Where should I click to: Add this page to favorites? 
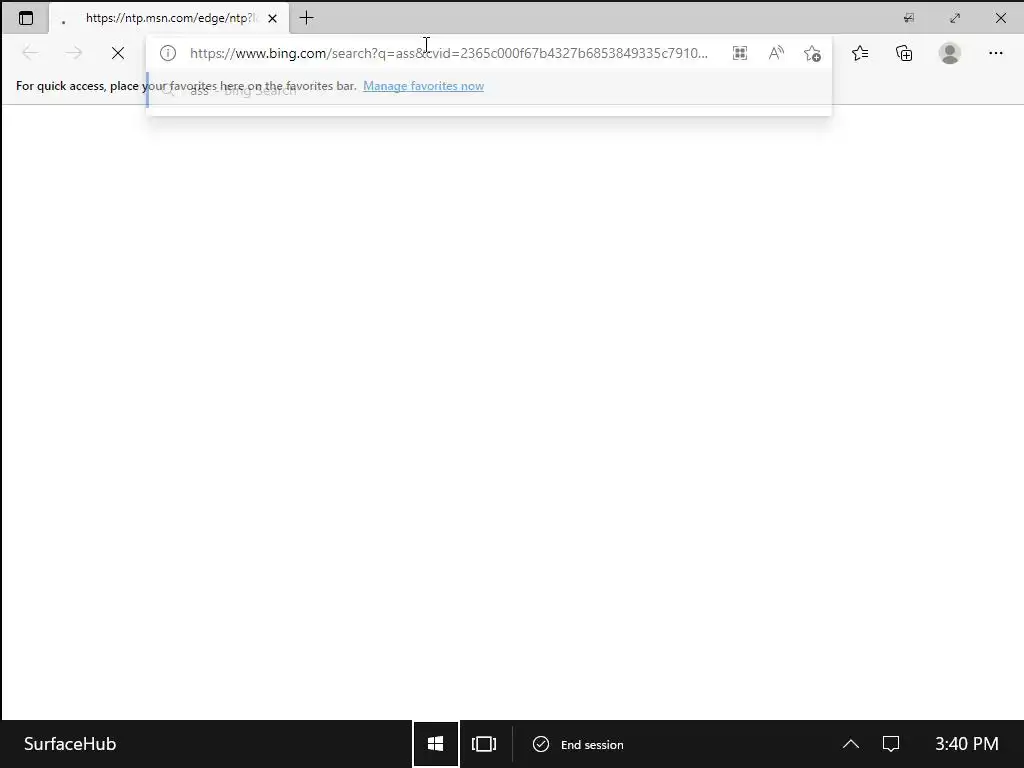coord(812,53)
